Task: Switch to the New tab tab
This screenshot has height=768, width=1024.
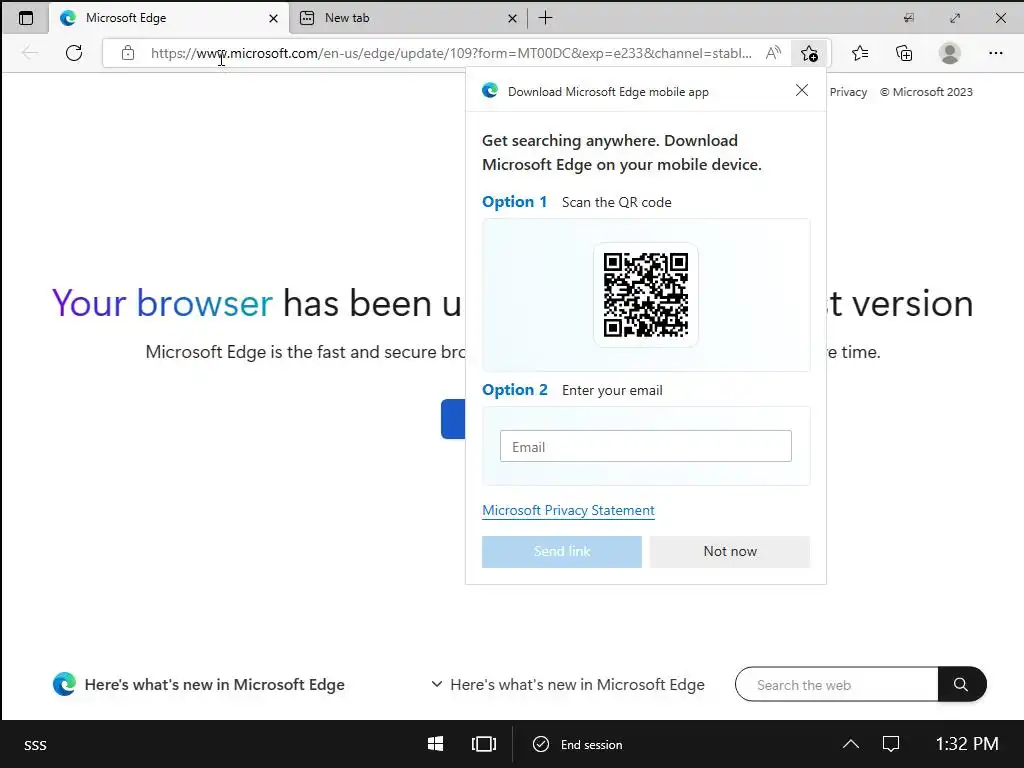Action: [x=408, y=18]
